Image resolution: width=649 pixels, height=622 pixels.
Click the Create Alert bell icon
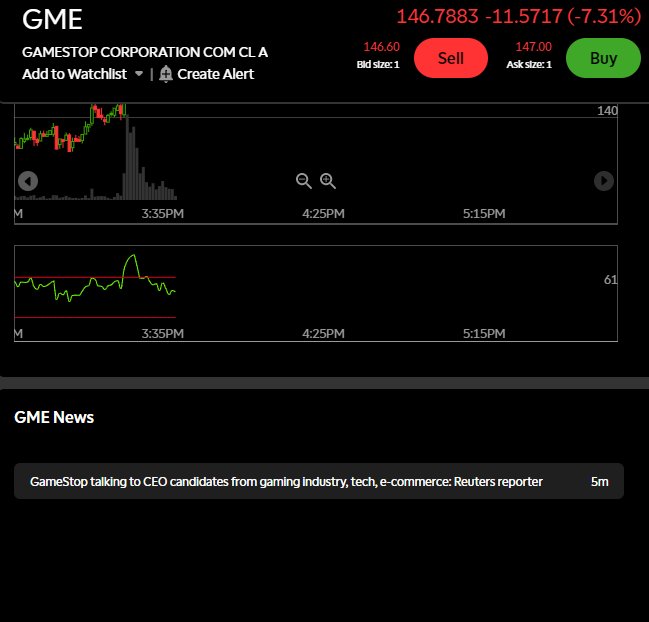[x=166, y=74]
